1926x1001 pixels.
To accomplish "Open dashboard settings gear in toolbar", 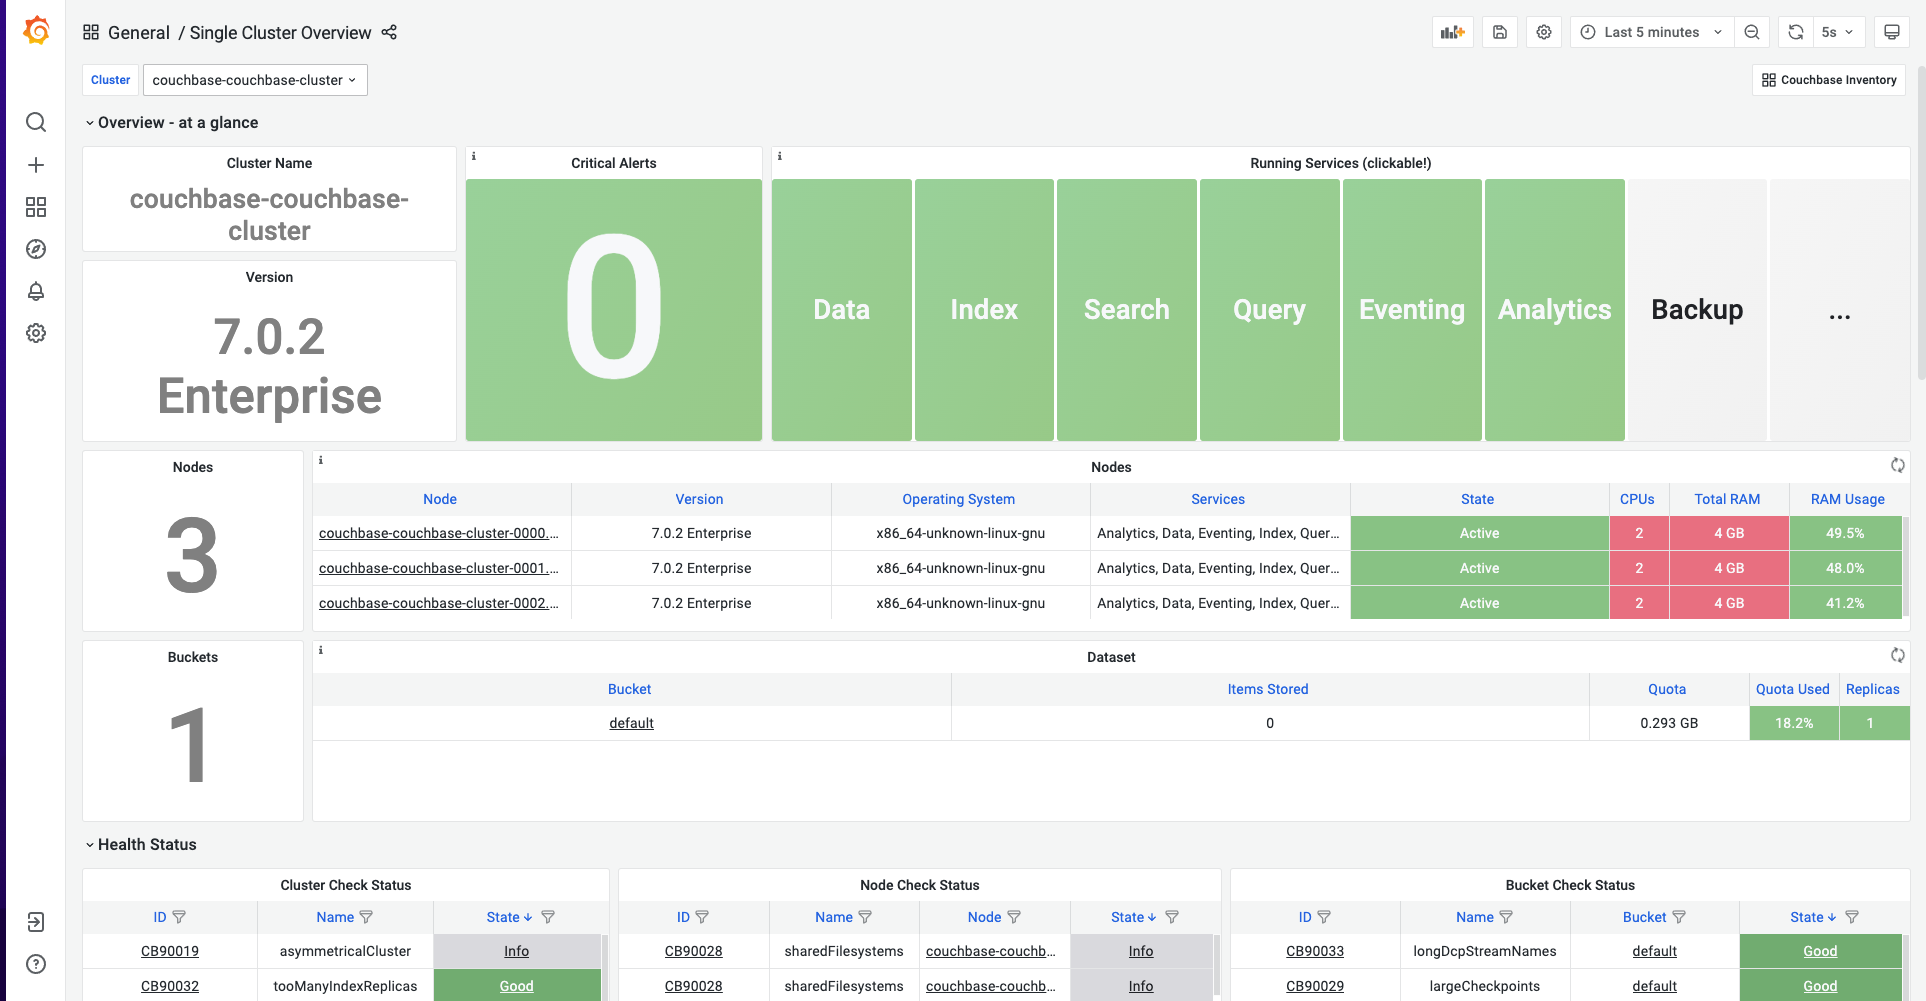I will tap(1544, 32).
